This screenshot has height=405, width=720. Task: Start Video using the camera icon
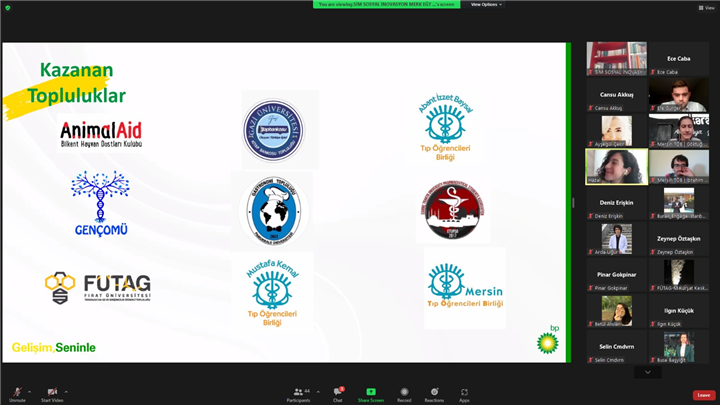click(x=52, y=394)
